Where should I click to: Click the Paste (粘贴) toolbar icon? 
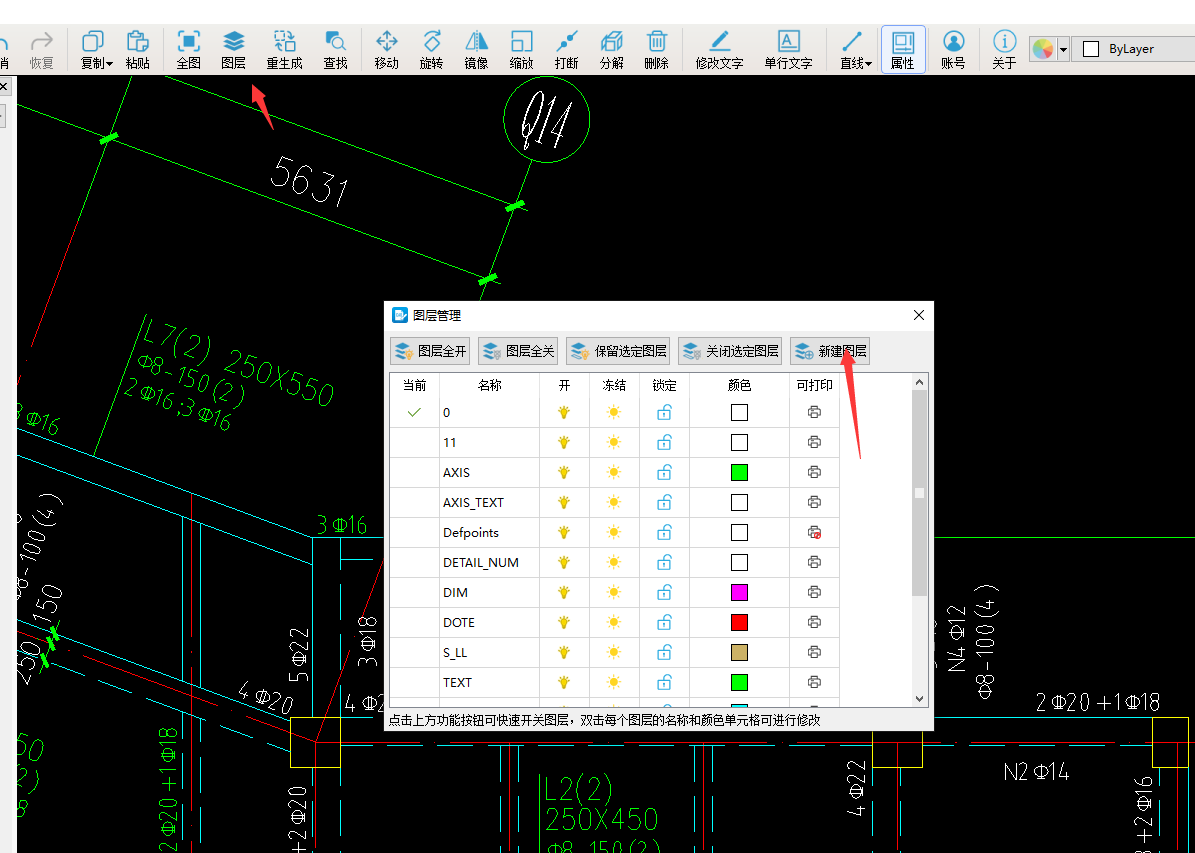pyautogui.click(x=138, y=50)
